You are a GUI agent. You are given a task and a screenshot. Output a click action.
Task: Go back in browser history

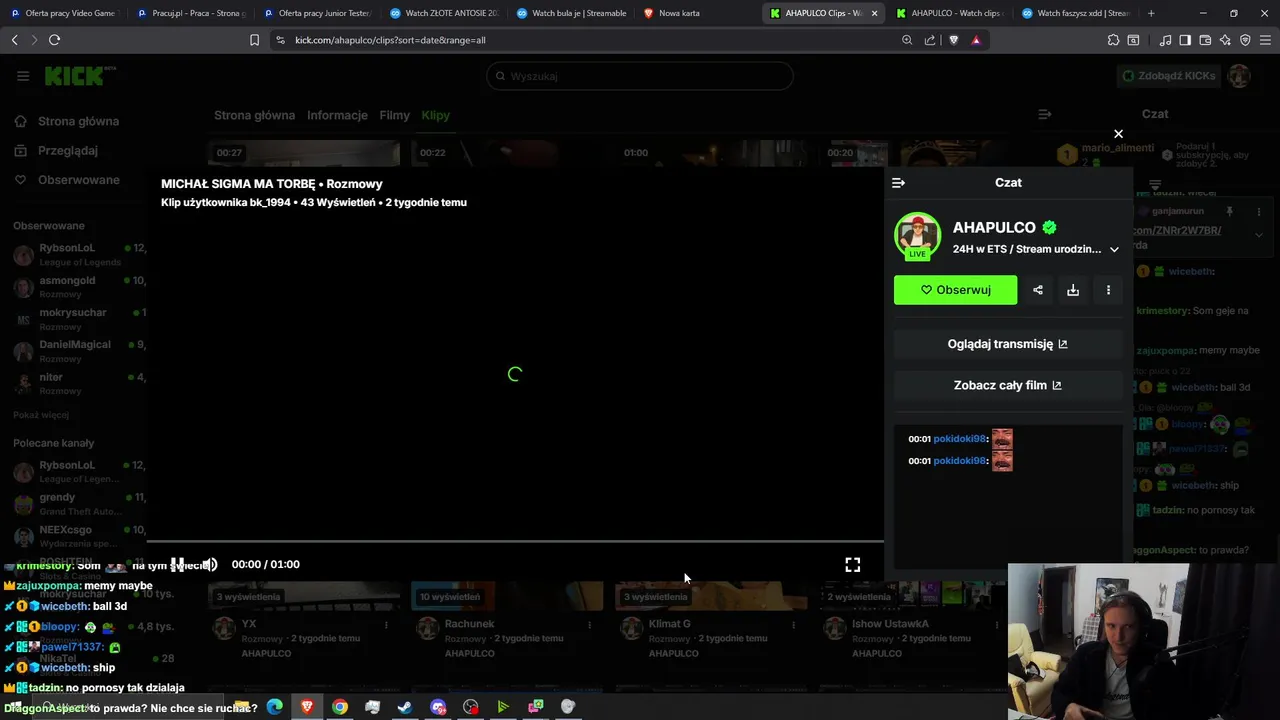(x=14, y=40)
